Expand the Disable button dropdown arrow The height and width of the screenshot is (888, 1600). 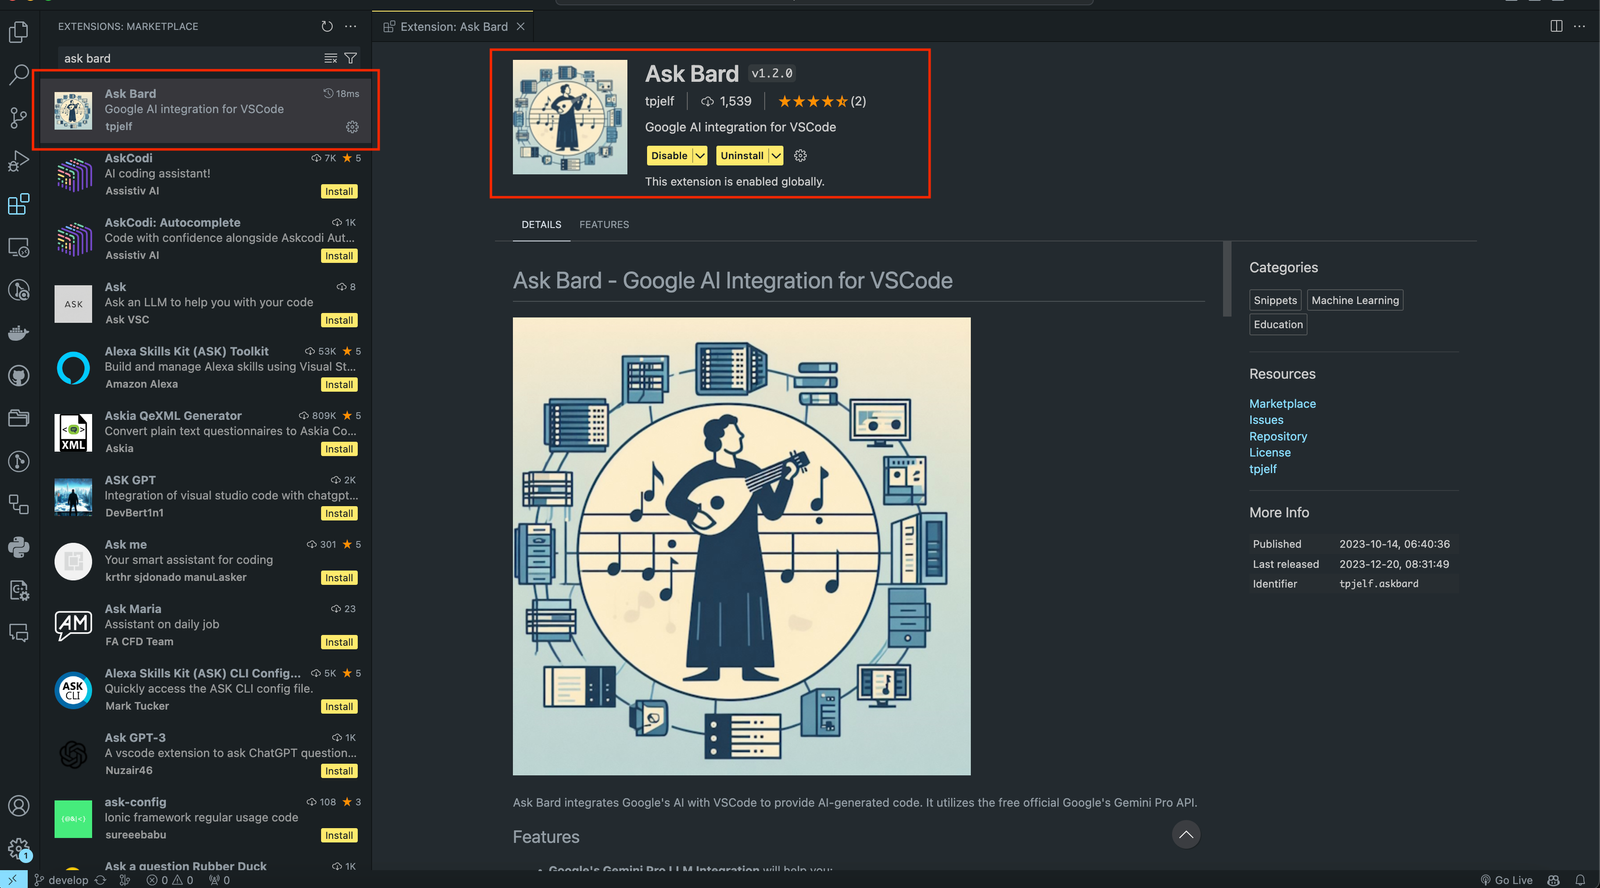coord(700,156)
